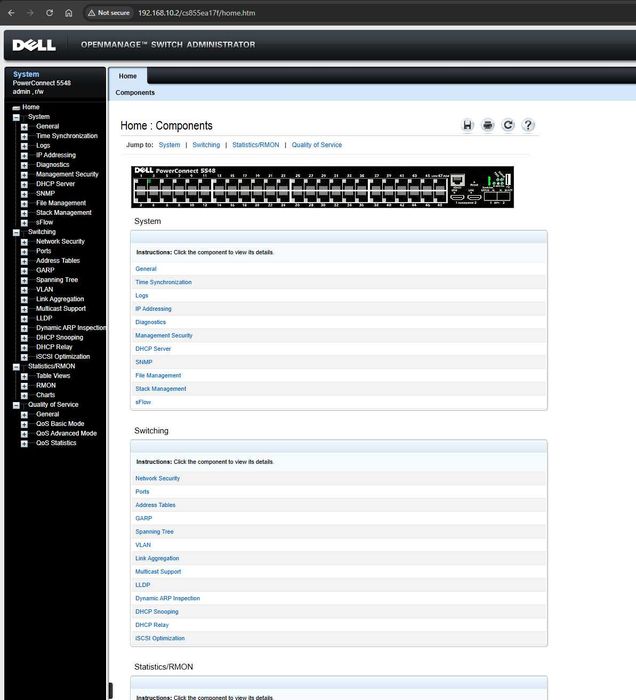Select Table Views in navigation tree
Screen dimensions: 636x700
[x=53, y=375]
